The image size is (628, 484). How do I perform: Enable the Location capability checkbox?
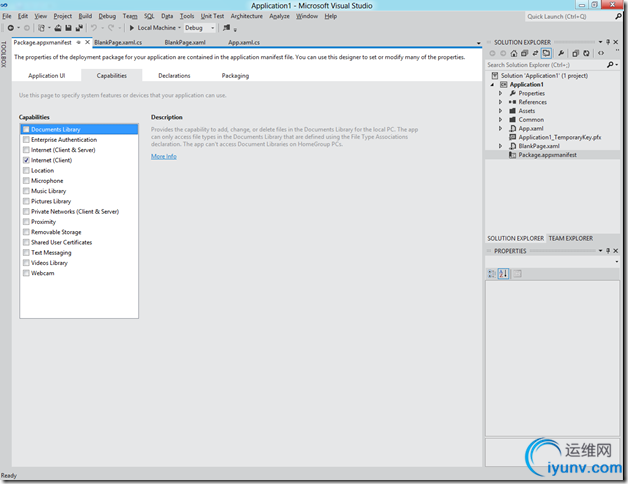point(26,170)
